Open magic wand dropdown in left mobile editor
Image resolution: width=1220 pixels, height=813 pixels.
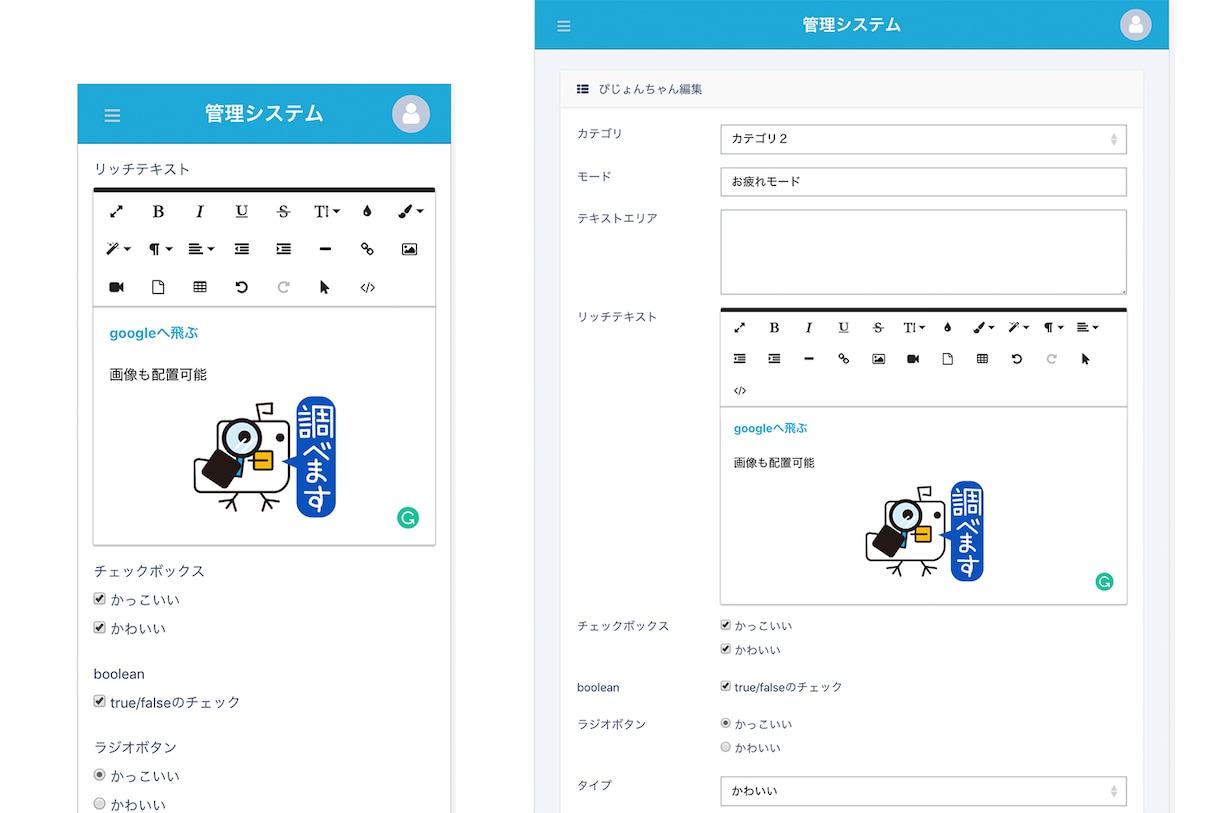click(118, 249)
